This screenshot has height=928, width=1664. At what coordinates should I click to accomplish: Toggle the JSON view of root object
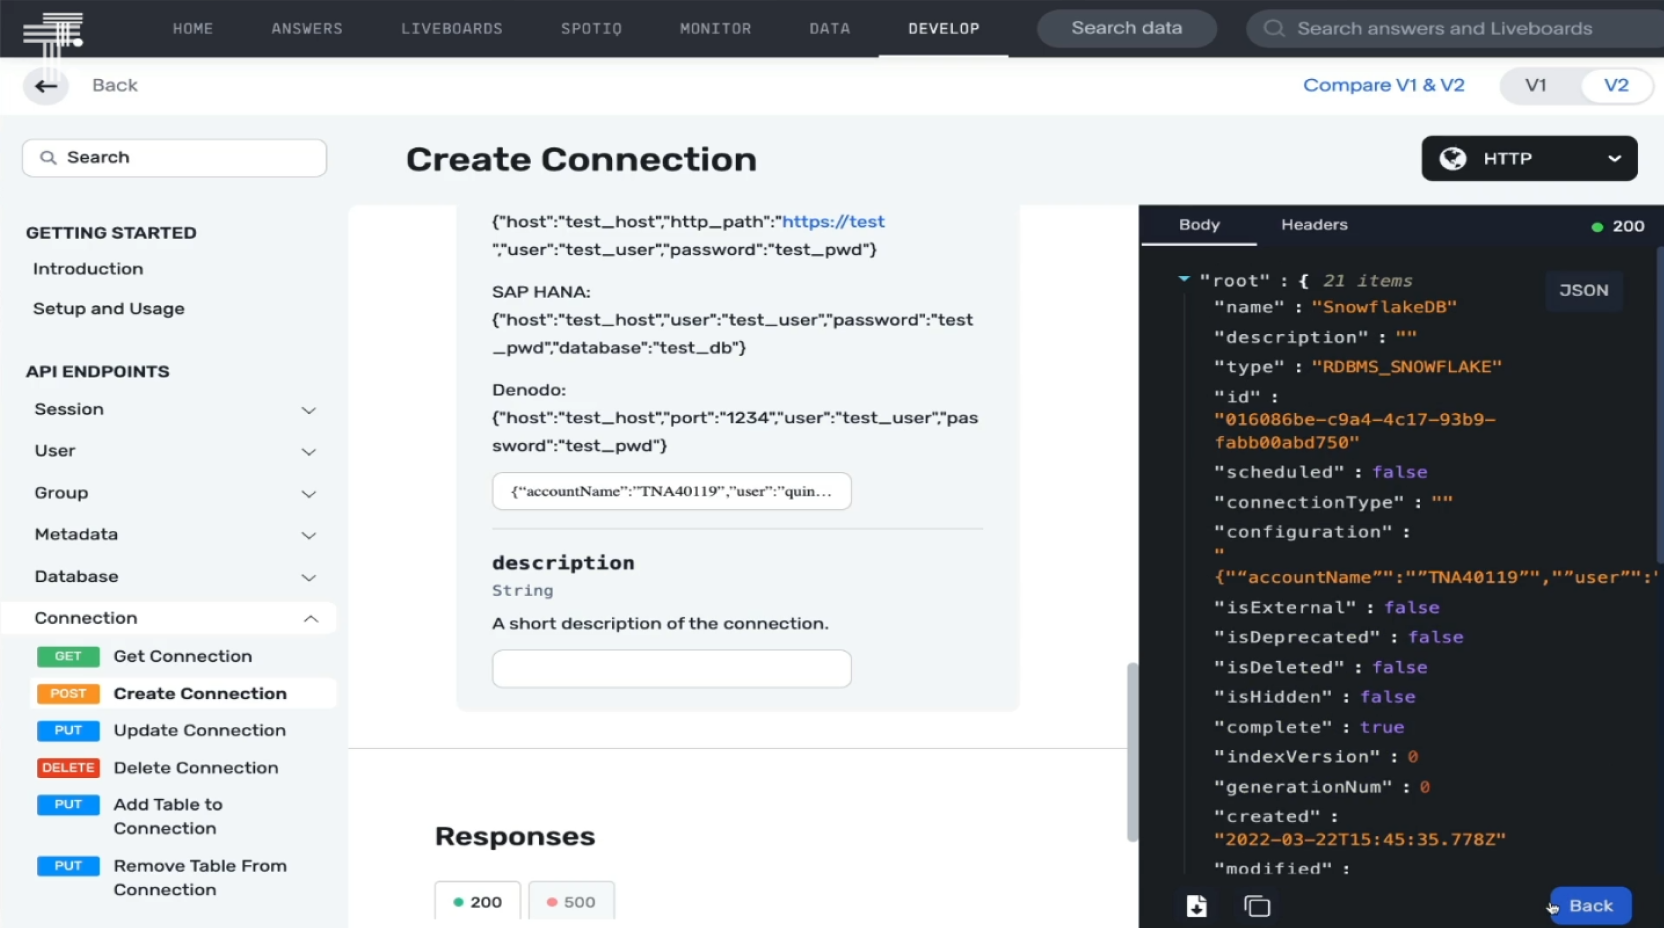1583,290
